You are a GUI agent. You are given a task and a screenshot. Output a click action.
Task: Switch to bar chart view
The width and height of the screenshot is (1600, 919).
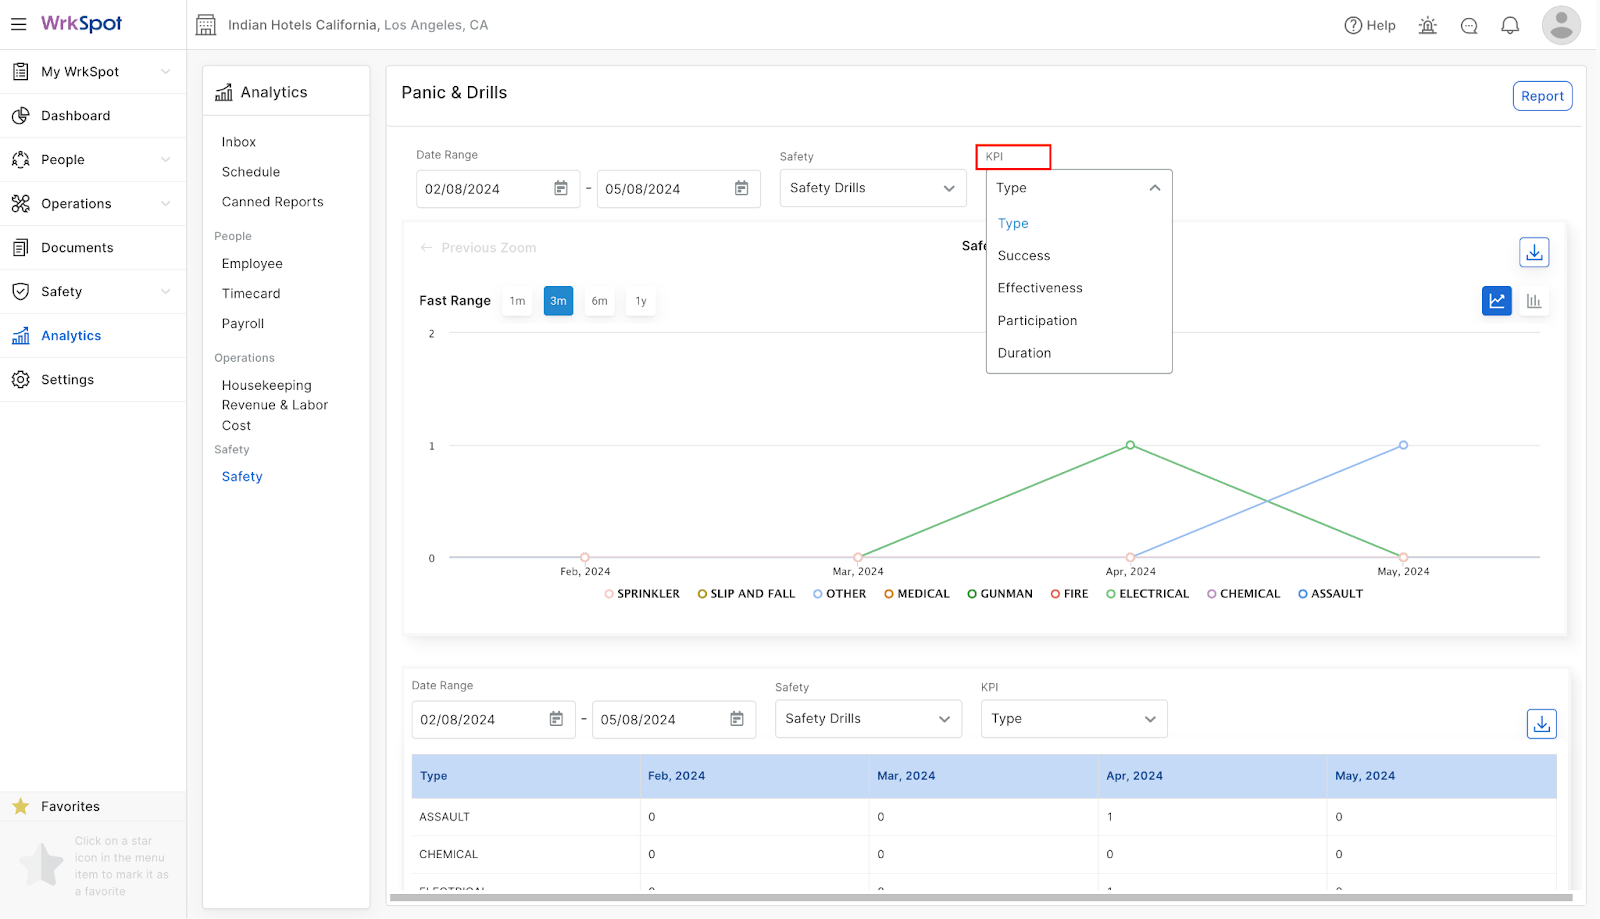(1534, 300)
